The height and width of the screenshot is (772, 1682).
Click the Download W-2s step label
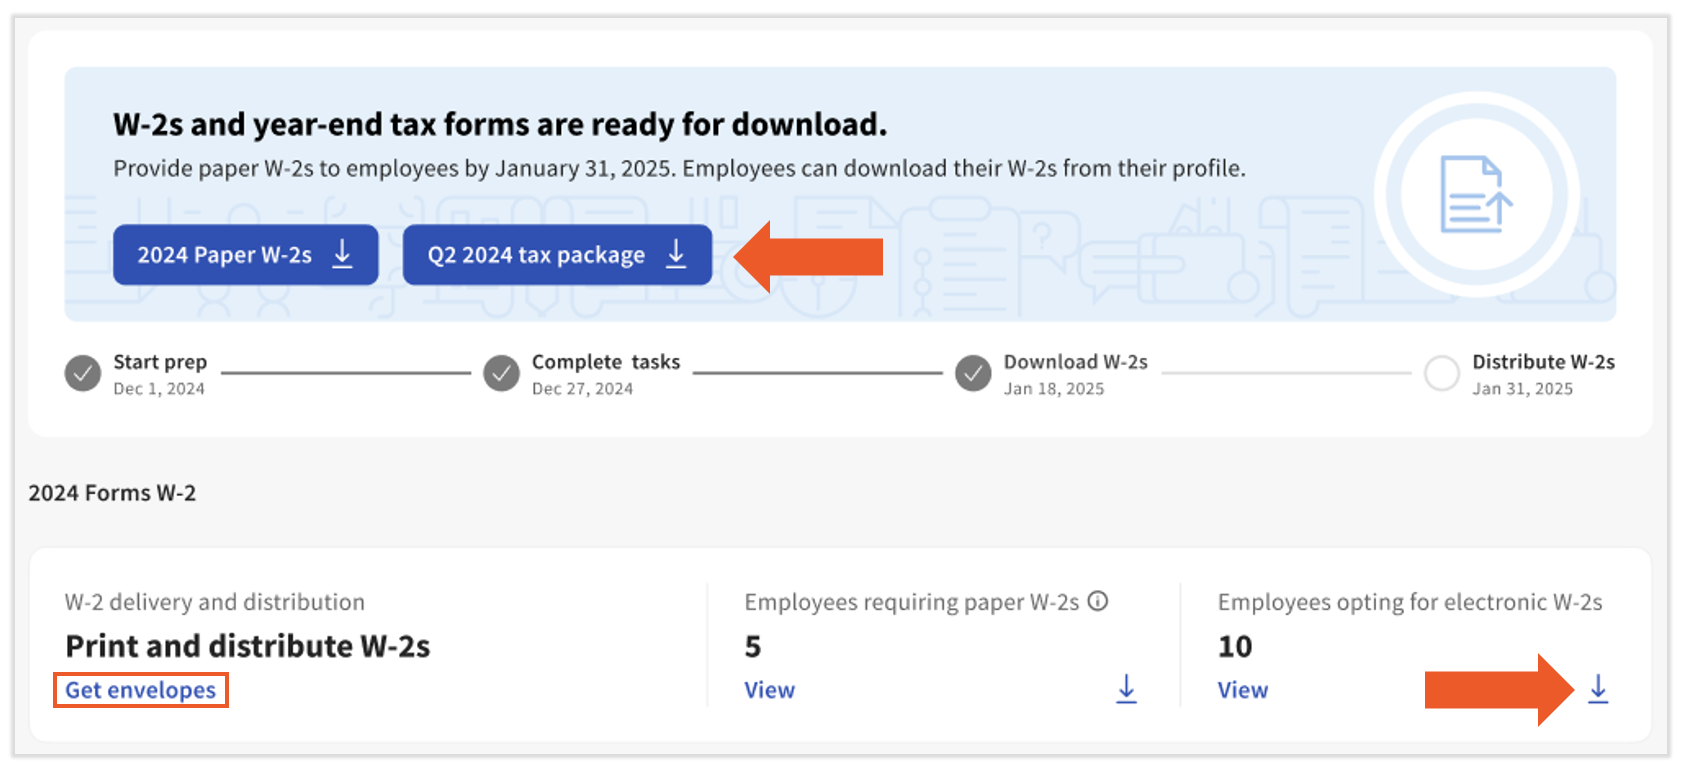click(1075, 362)
